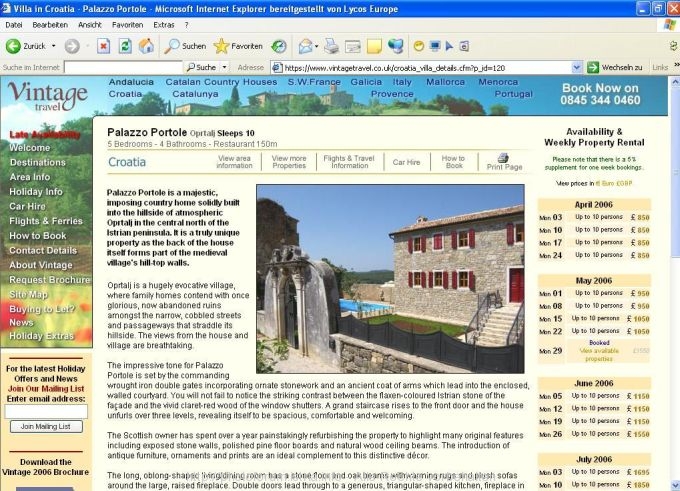Open the mail icon dropdown arrow

(x=316, y=46)
